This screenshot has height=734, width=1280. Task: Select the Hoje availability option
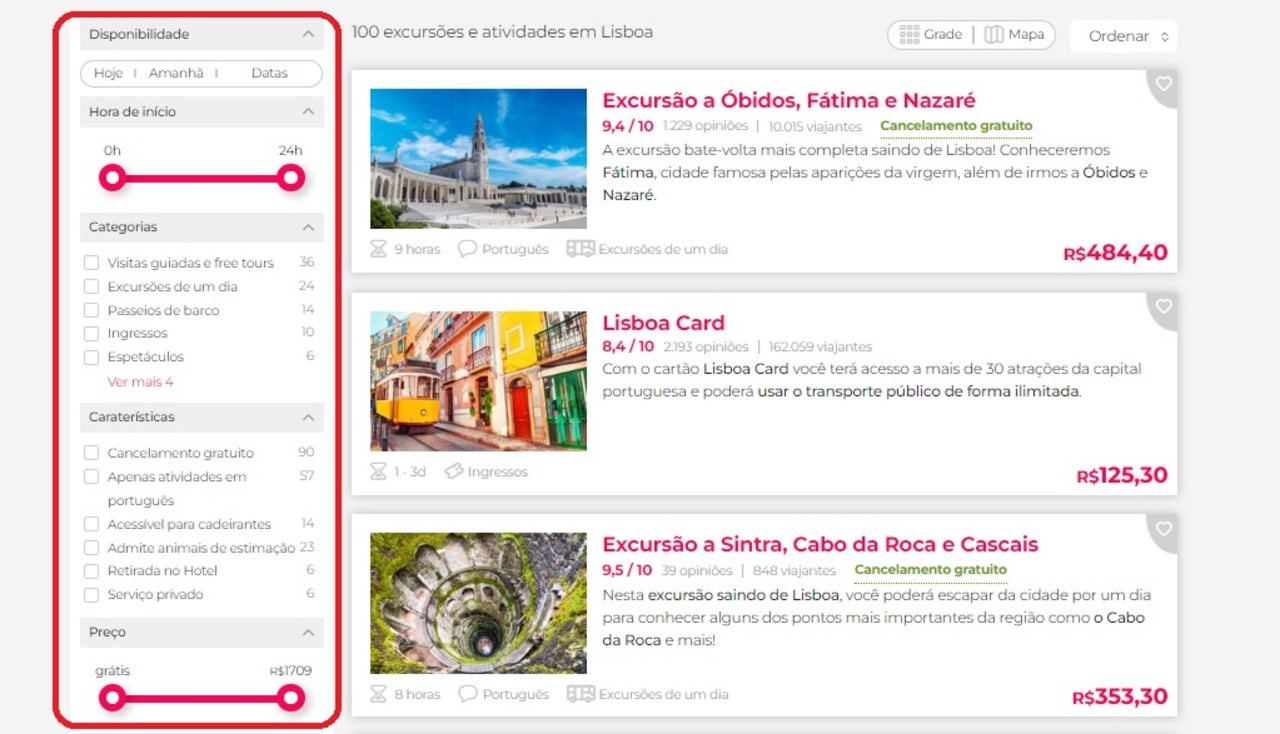coord(108,73)
